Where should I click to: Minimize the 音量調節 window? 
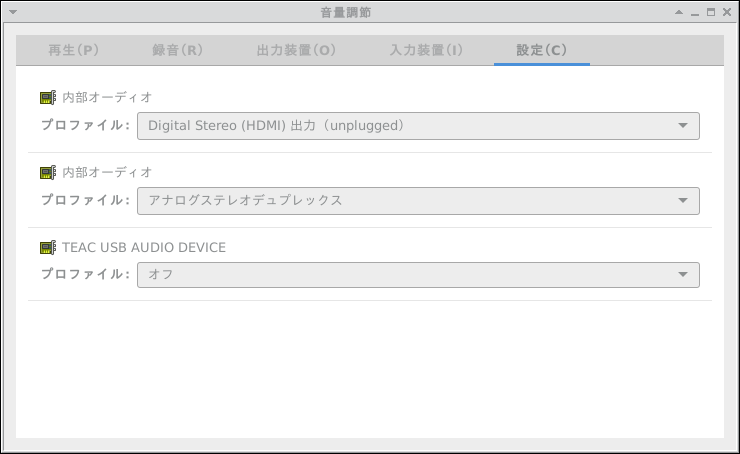point(695,13)
